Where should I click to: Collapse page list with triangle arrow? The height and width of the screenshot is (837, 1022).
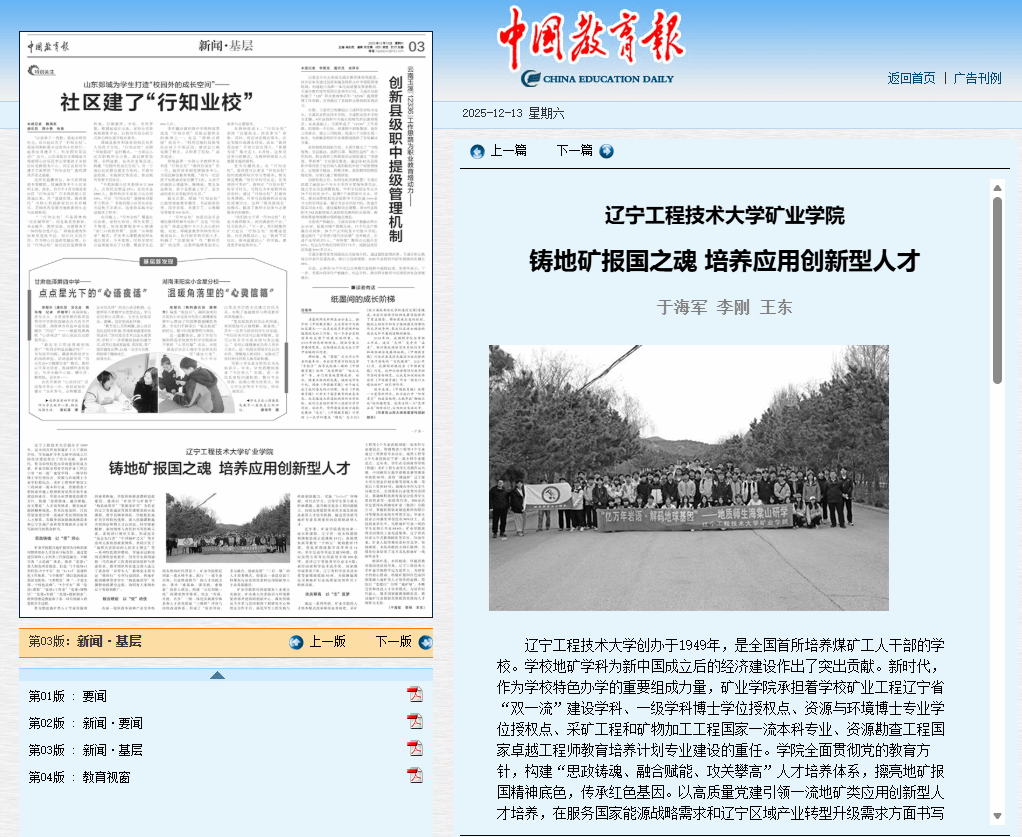pos(217,674)
